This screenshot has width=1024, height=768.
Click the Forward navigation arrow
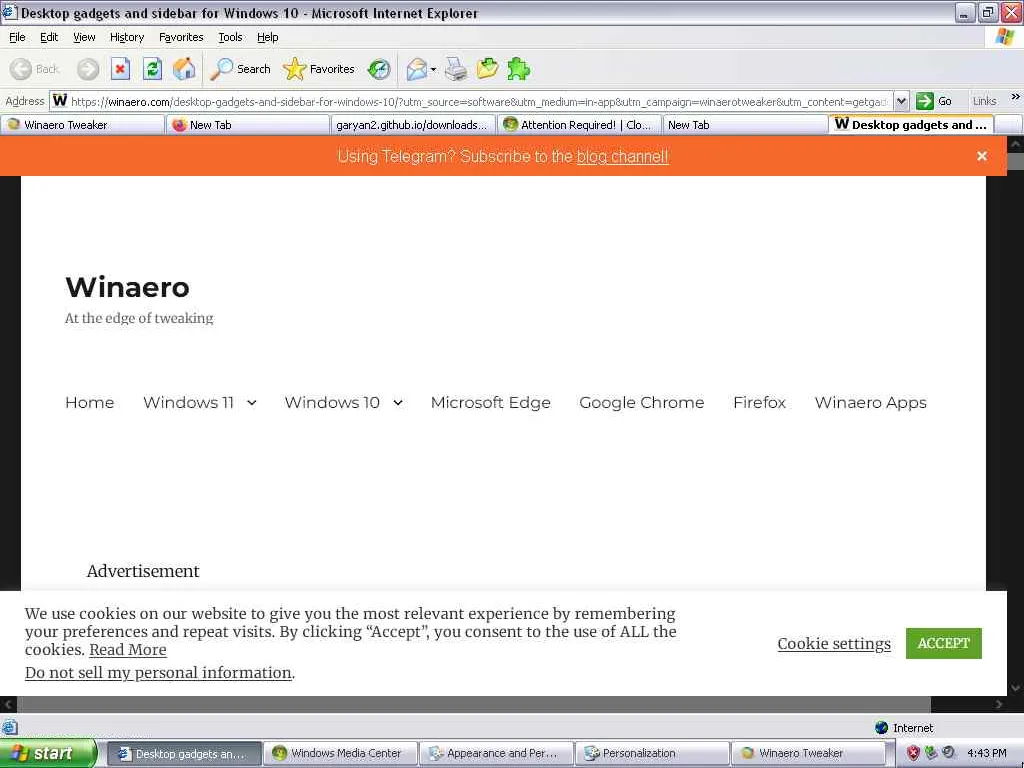[88, 69]
